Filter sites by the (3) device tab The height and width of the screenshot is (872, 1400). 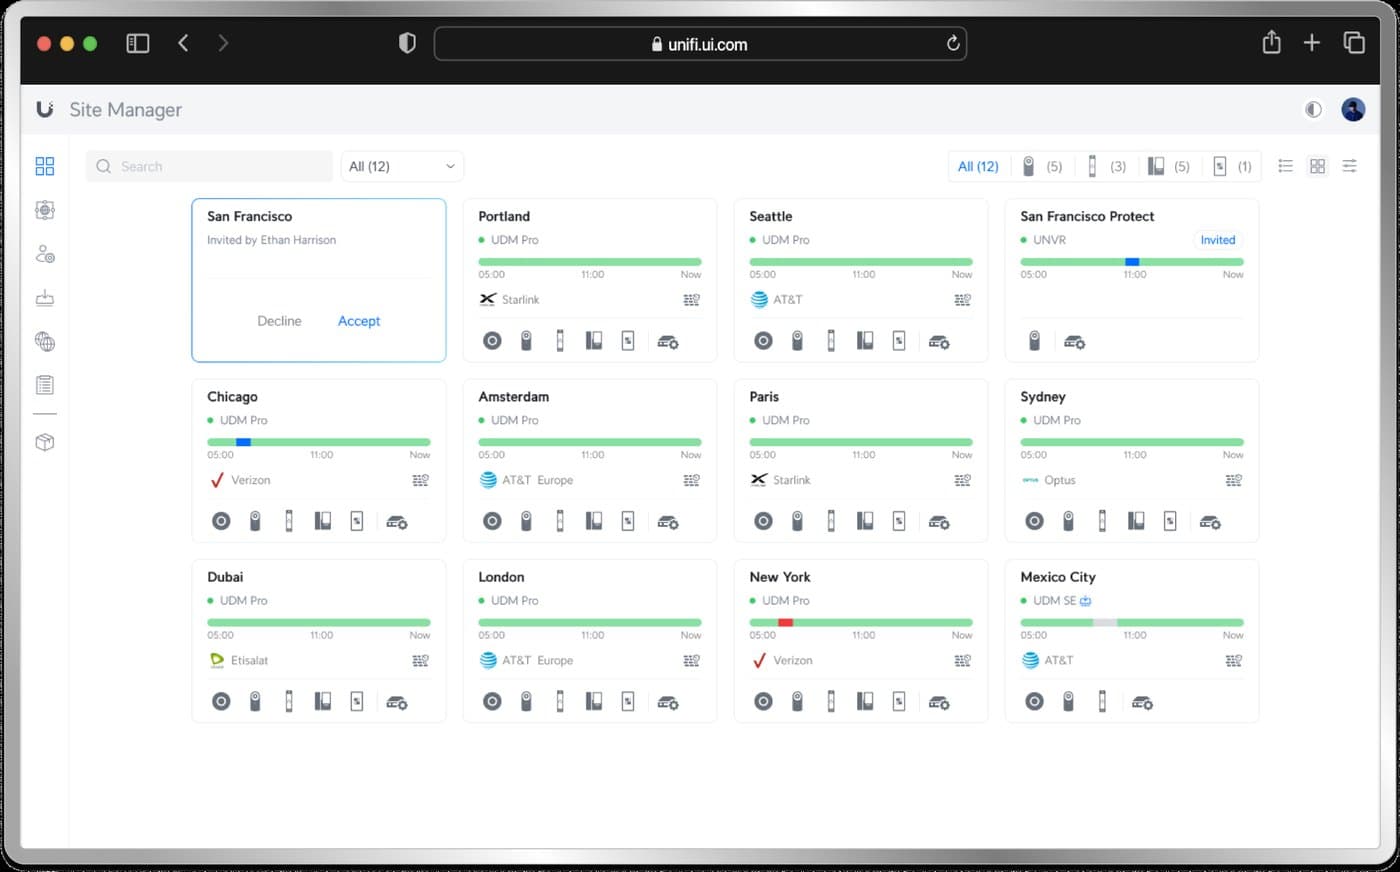pos(1106,166)
